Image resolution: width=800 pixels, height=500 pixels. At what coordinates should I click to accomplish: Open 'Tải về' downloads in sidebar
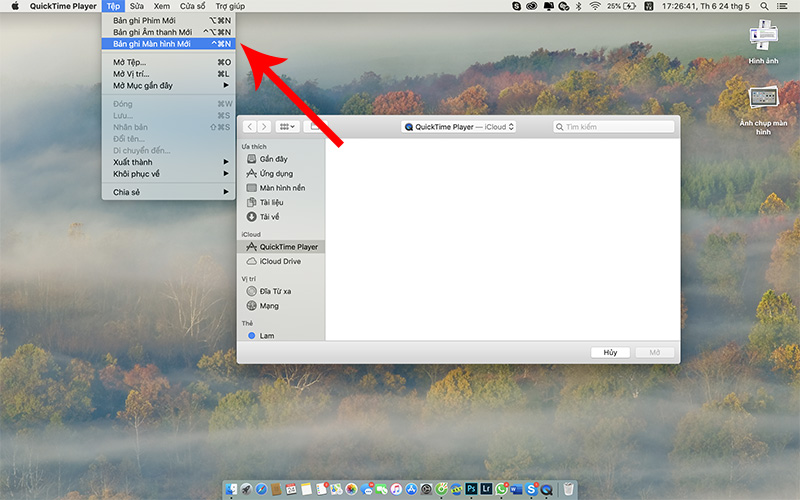pos(269,217)
